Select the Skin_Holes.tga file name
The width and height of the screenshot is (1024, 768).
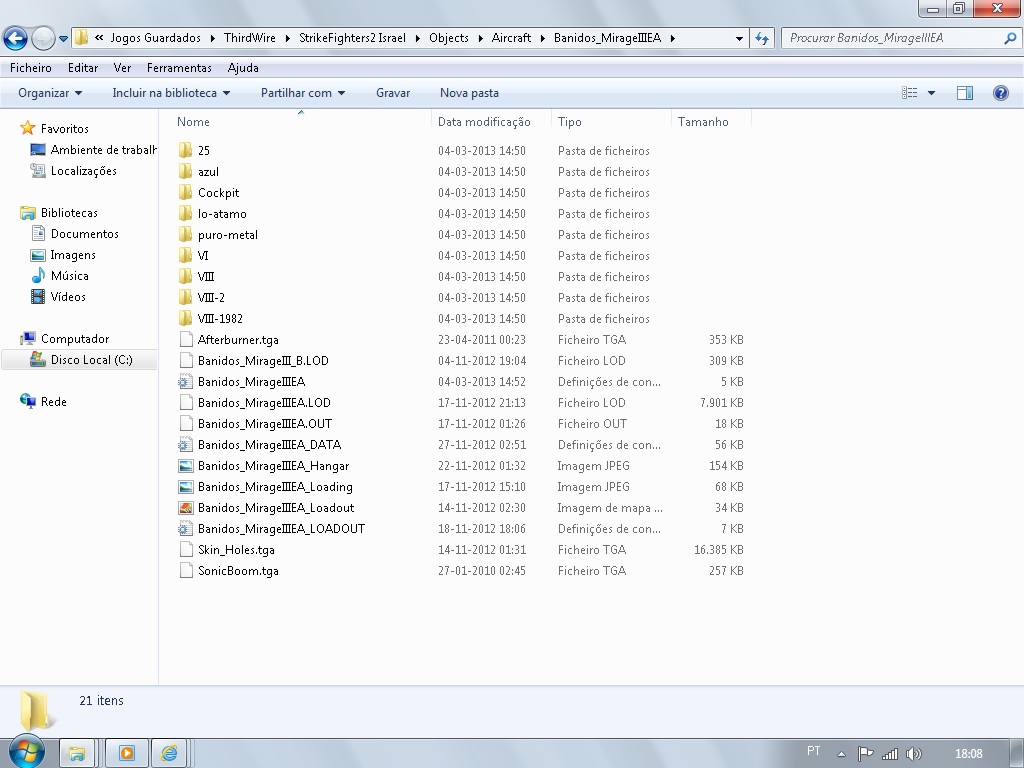pyautogui.click(x=236, y=549)
